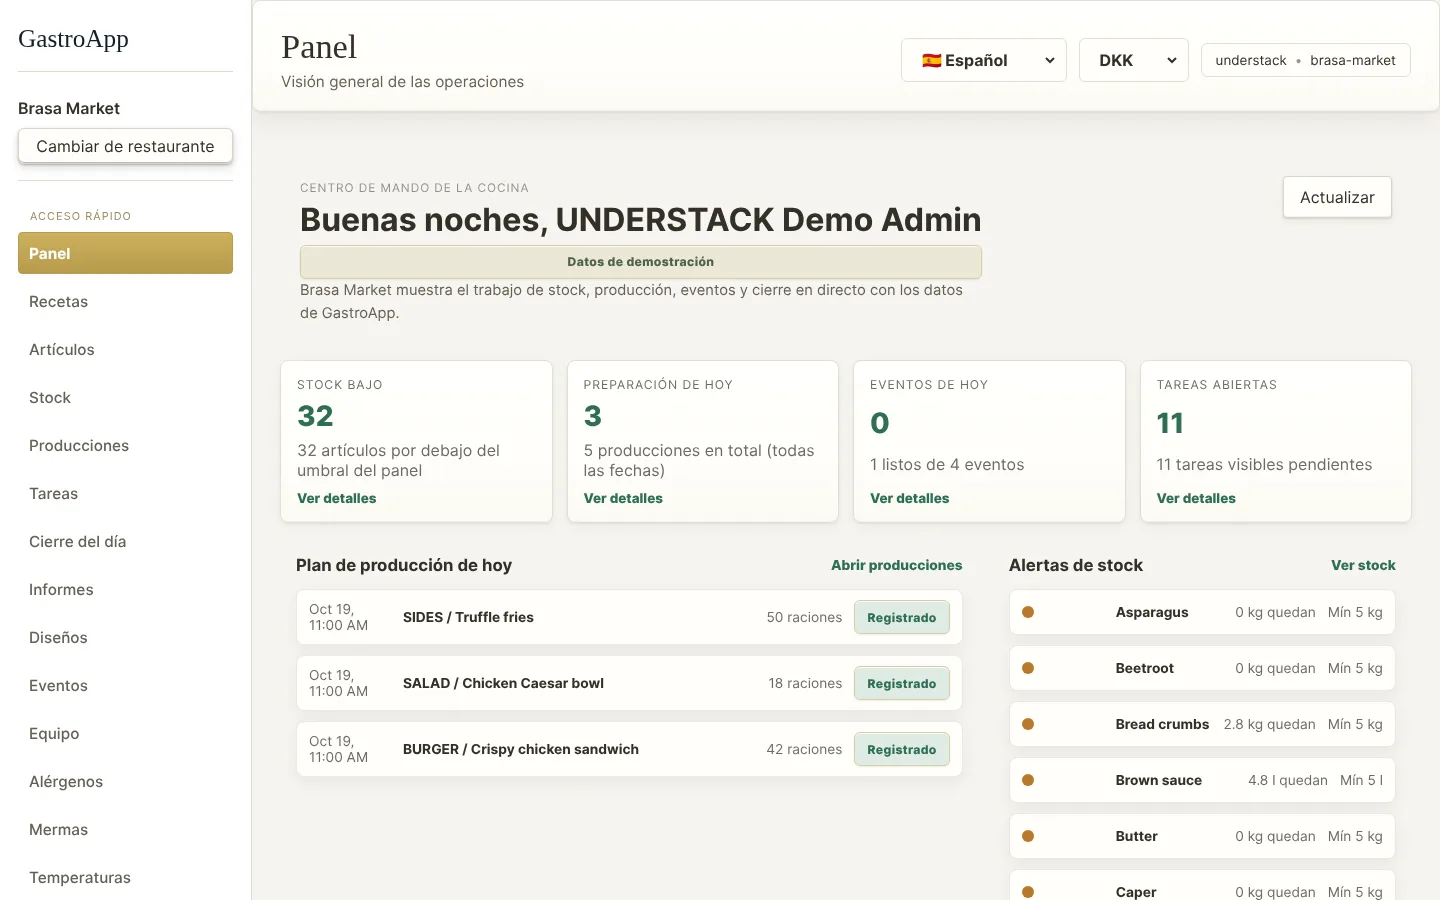Click the Plan de producción de hoy heading
The height and width of the screenshot is (900, 1440).
pyautogui.click(x=404, y=565)
